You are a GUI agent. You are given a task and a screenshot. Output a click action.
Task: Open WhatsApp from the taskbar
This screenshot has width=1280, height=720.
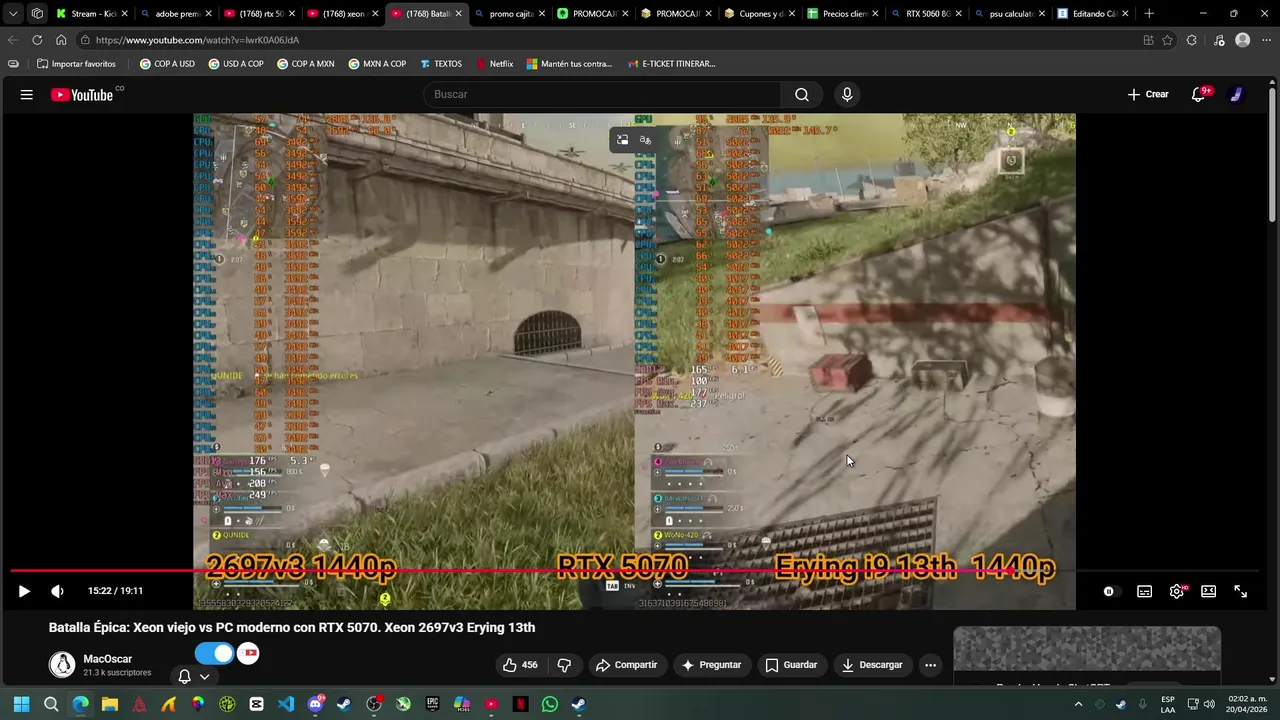[x=550, y=704]
